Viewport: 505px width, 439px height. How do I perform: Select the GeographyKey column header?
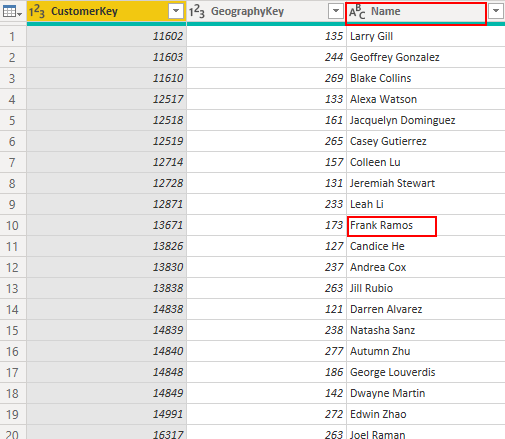coord(266,11)
